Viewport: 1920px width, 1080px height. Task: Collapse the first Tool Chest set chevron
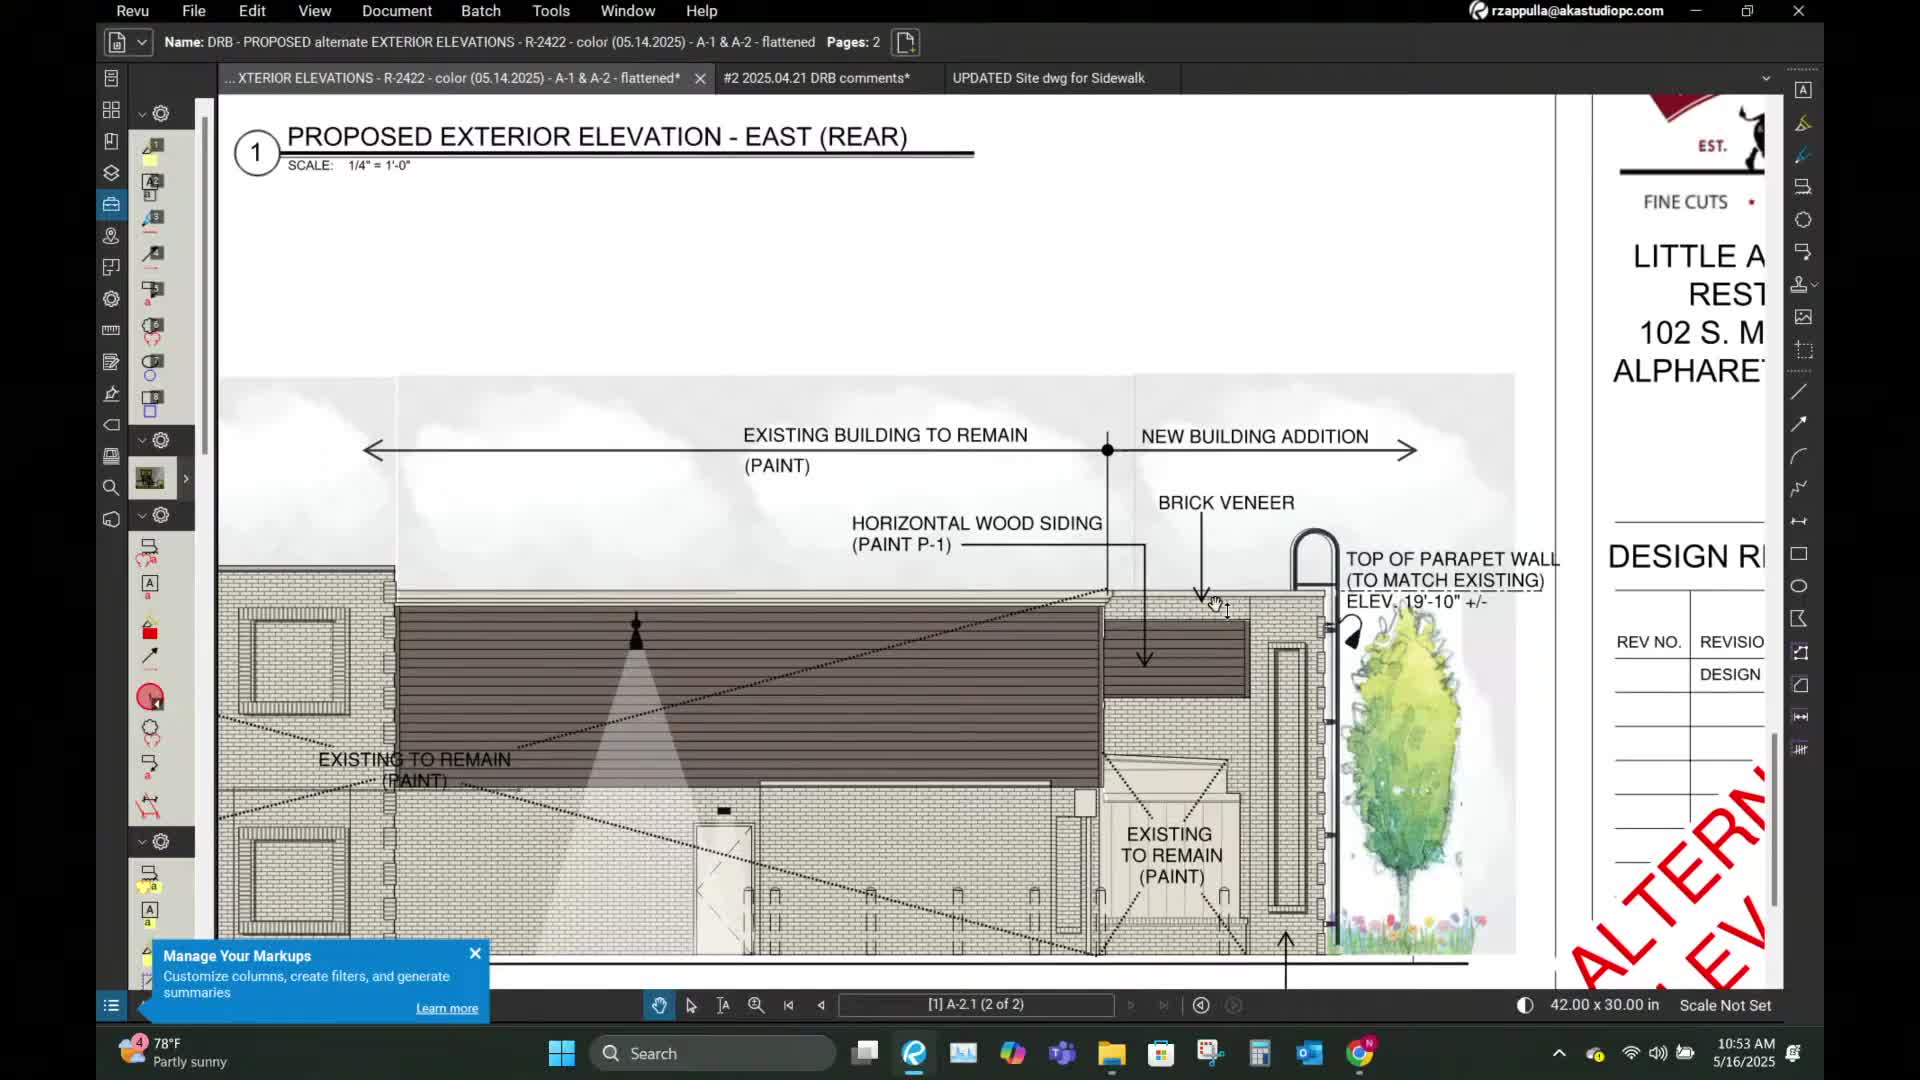click(x=142, y=114)
